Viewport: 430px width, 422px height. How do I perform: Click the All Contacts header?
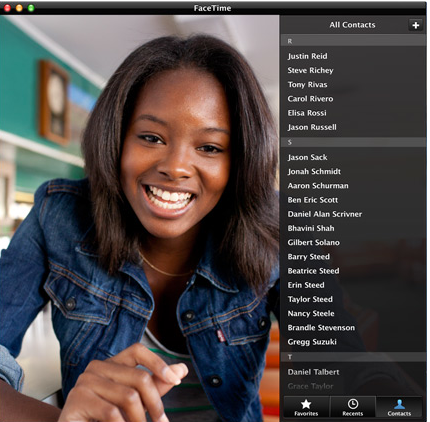point(352,25)
